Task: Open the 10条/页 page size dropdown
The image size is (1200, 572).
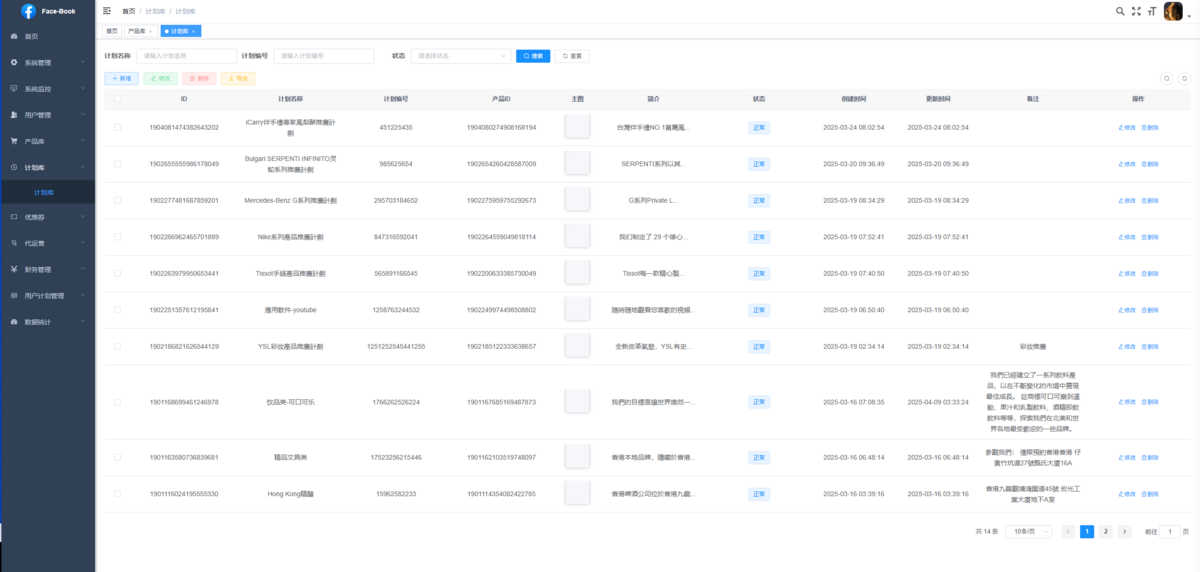Action: [x=1027, y=532]
